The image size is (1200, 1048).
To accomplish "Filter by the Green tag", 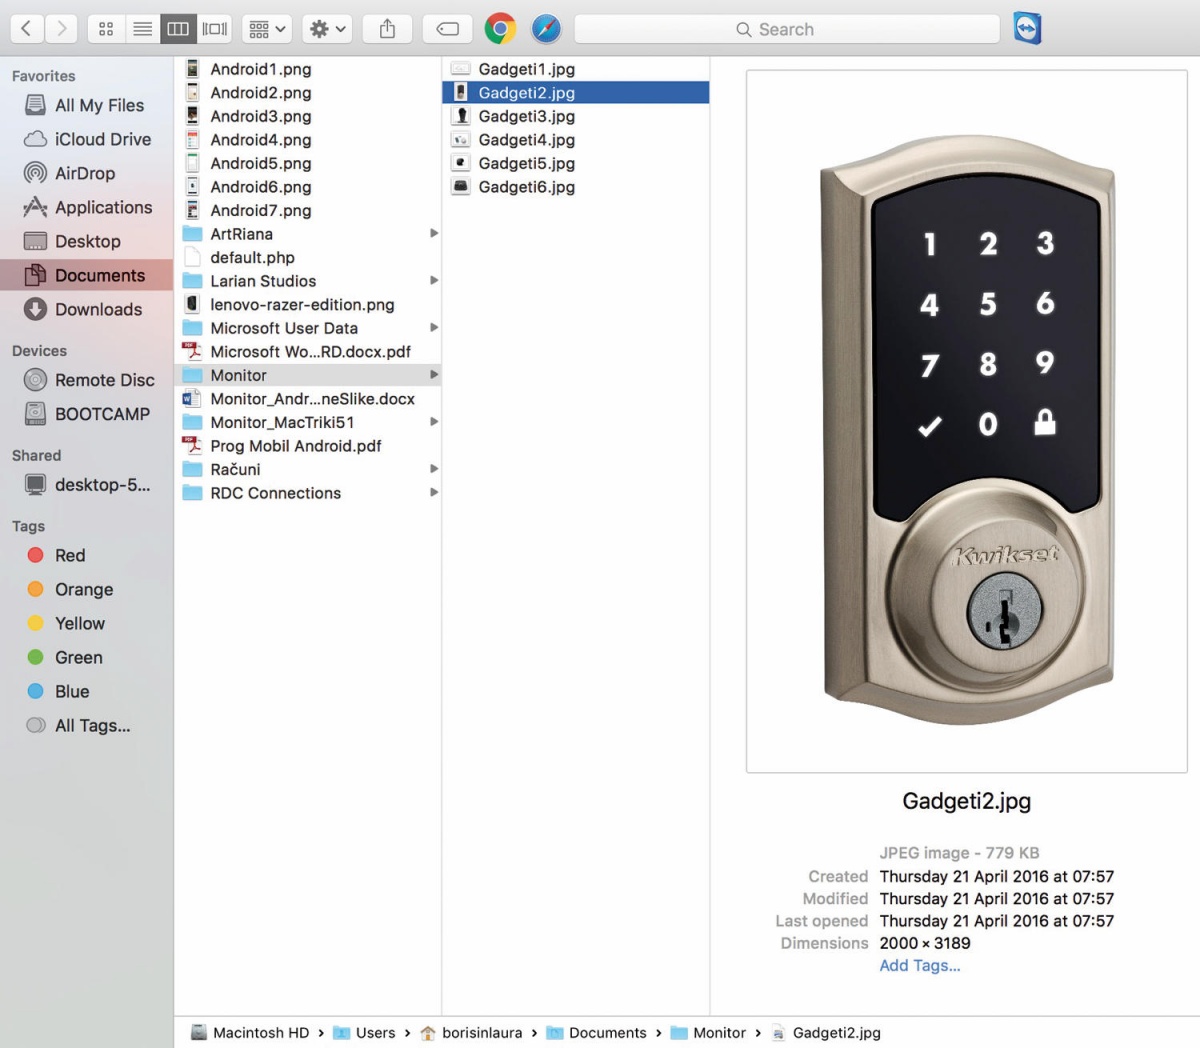I will click(86, 657).
